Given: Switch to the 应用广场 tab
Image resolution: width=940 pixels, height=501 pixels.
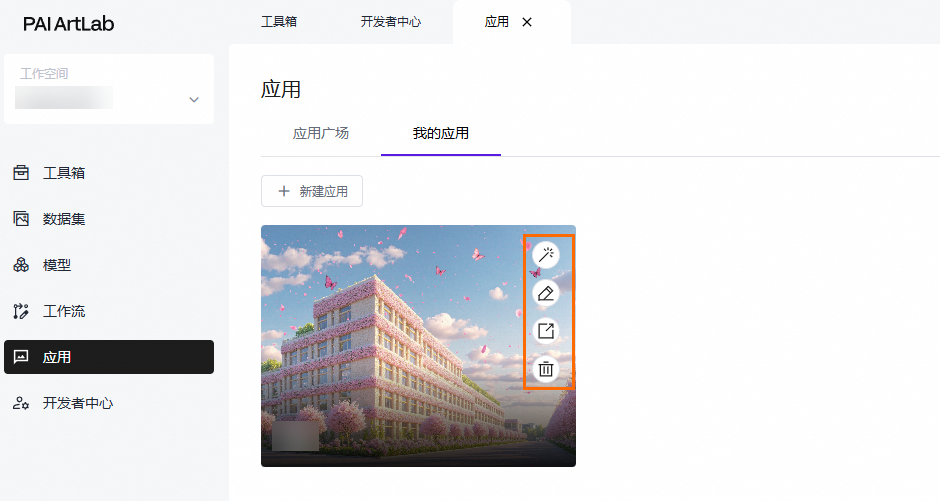Looking at the screenshot, I should 321,133.
